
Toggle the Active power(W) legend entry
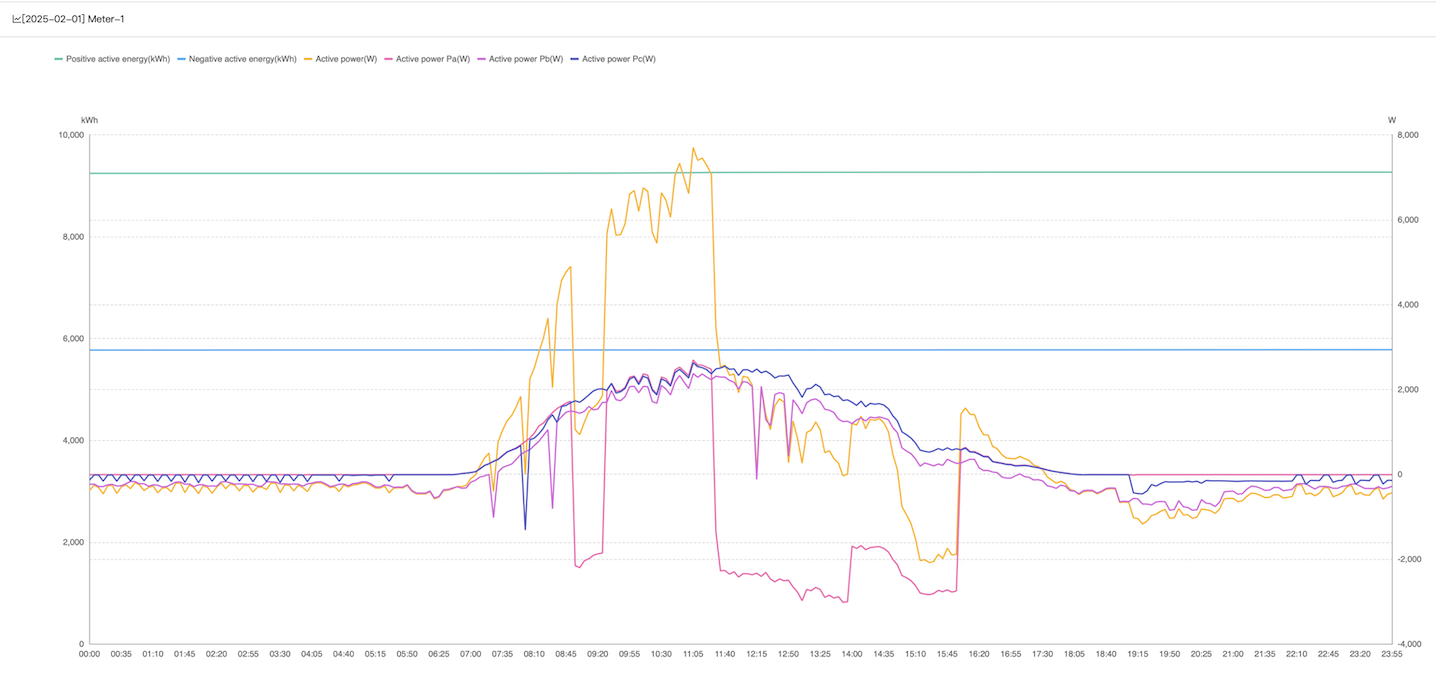coord(340,59)
